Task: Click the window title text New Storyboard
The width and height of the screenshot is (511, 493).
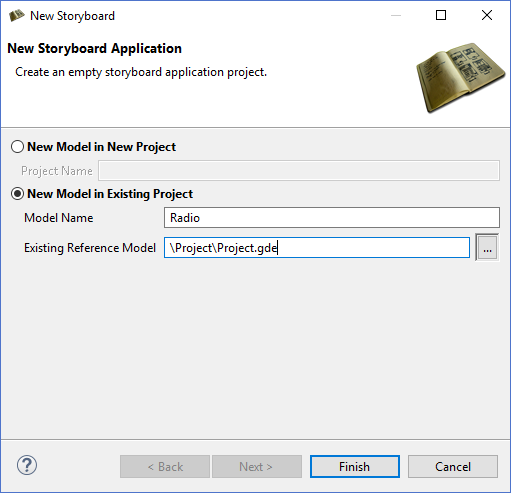Action: pyautogui.click(x=72, y=16)
